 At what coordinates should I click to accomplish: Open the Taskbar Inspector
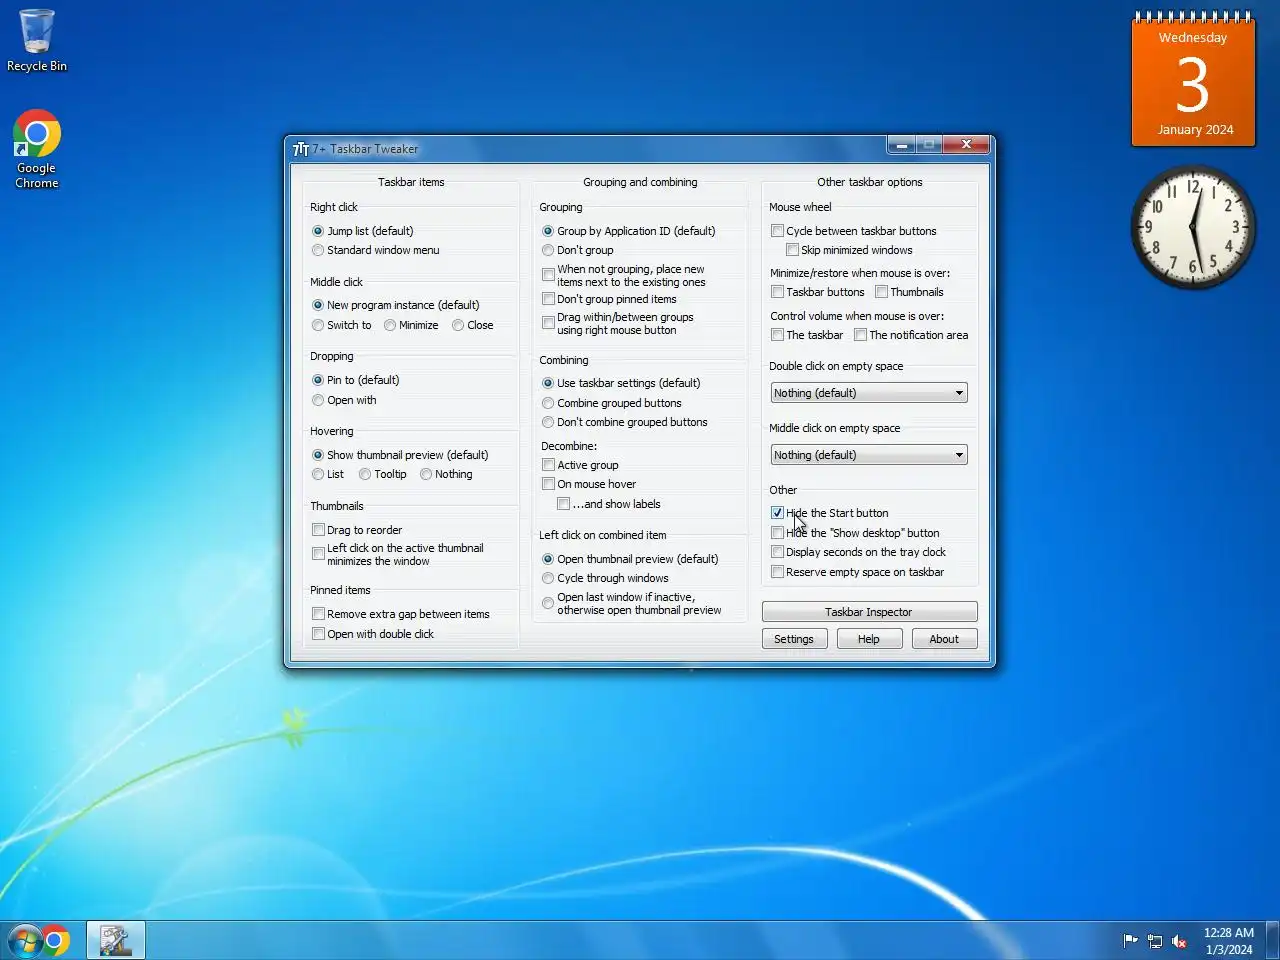coord(869,612)
